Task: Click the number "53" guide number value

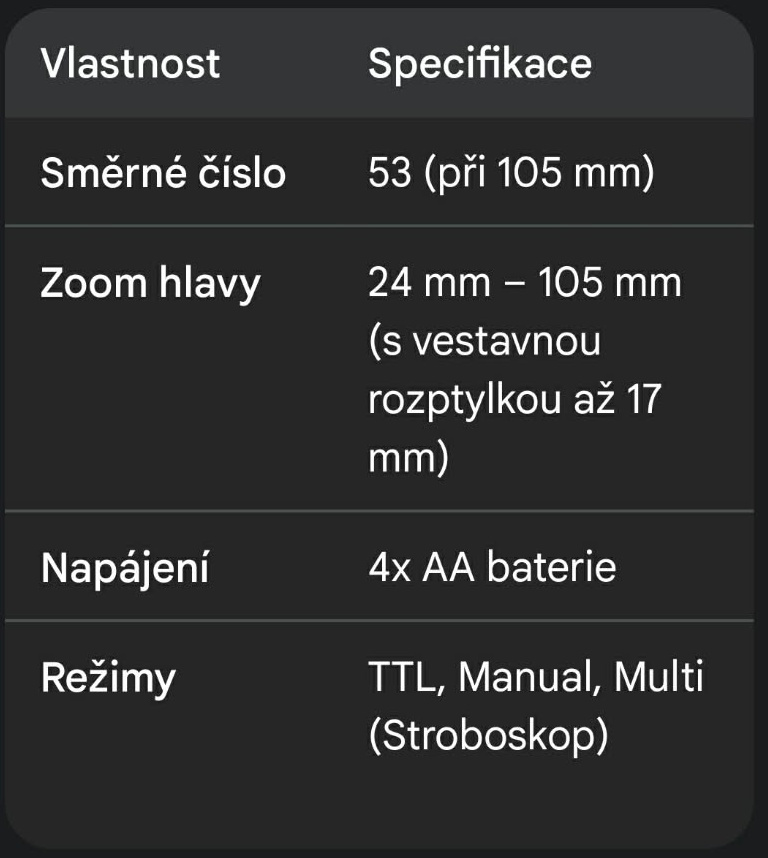Action: tap(390, 174)
